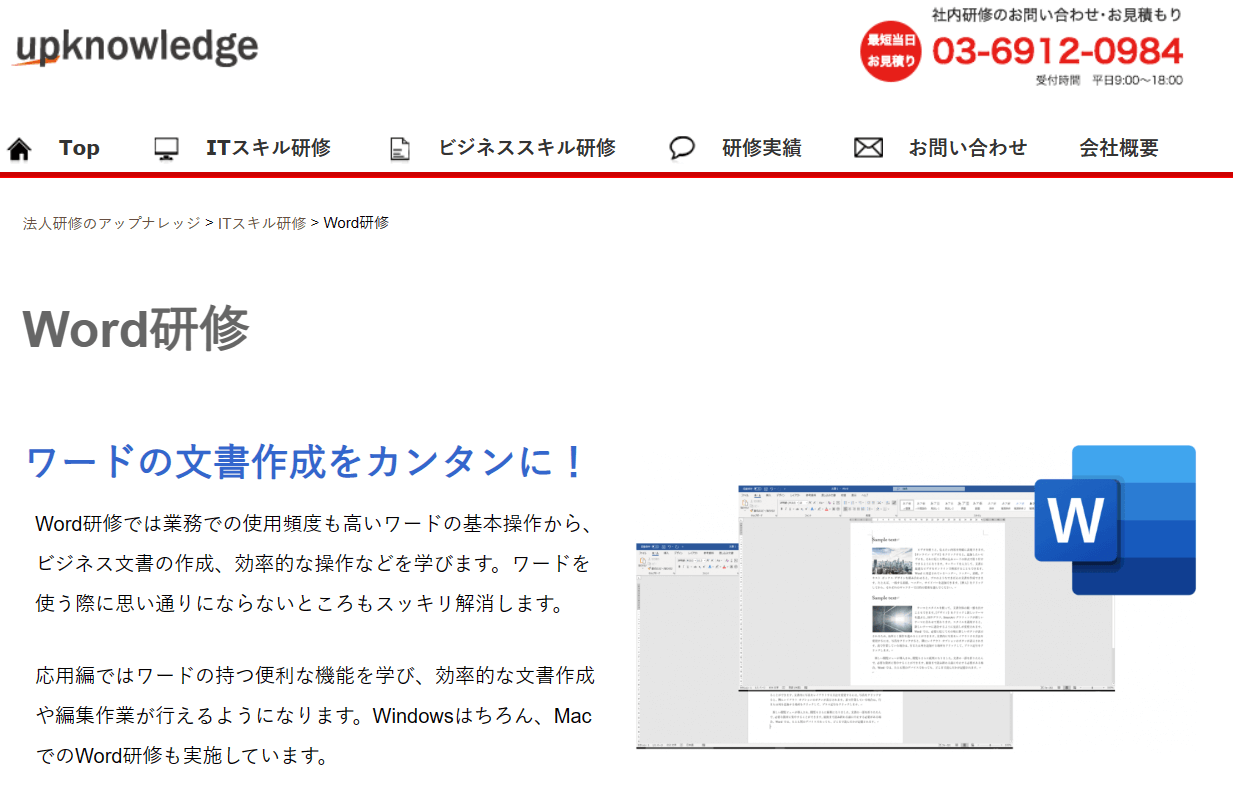Click the paragraph starting 応用編ではワードの持つ
1233x806 pixels.
pyautogui.click(x=315, y=716)
